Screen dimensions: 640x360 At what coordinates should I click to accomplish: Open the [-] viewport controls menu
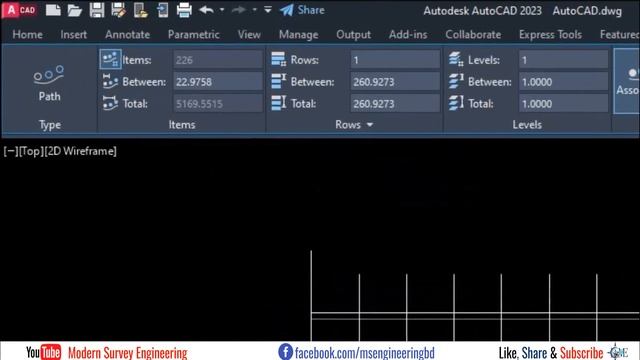point(11,151)
